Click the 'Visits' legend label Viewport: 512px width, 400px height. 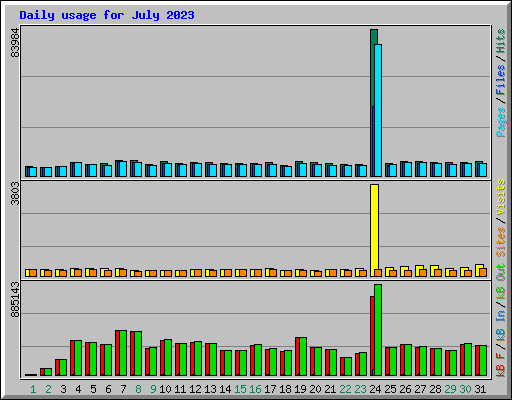click(x=501, y=198)
